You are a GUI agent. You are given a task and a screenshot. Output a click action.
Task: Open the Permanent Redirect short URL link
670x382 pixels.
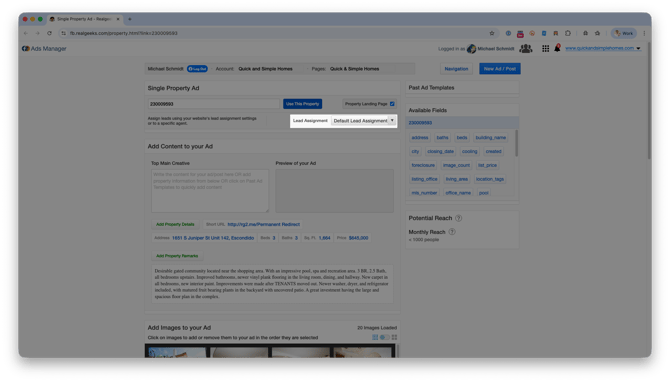[x=264, y=224]
